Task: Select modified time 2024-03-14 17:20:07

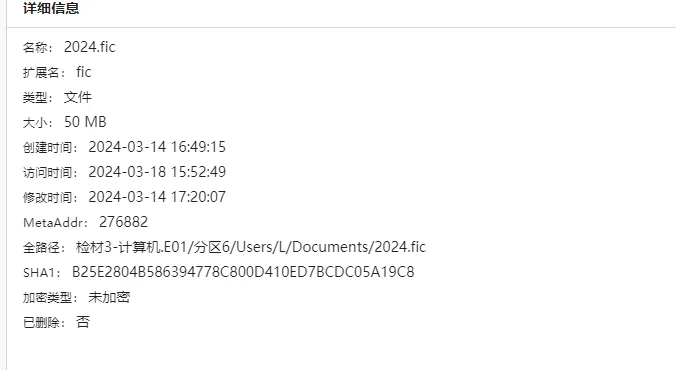Action: pyautogui.click(x=157, y=197)
